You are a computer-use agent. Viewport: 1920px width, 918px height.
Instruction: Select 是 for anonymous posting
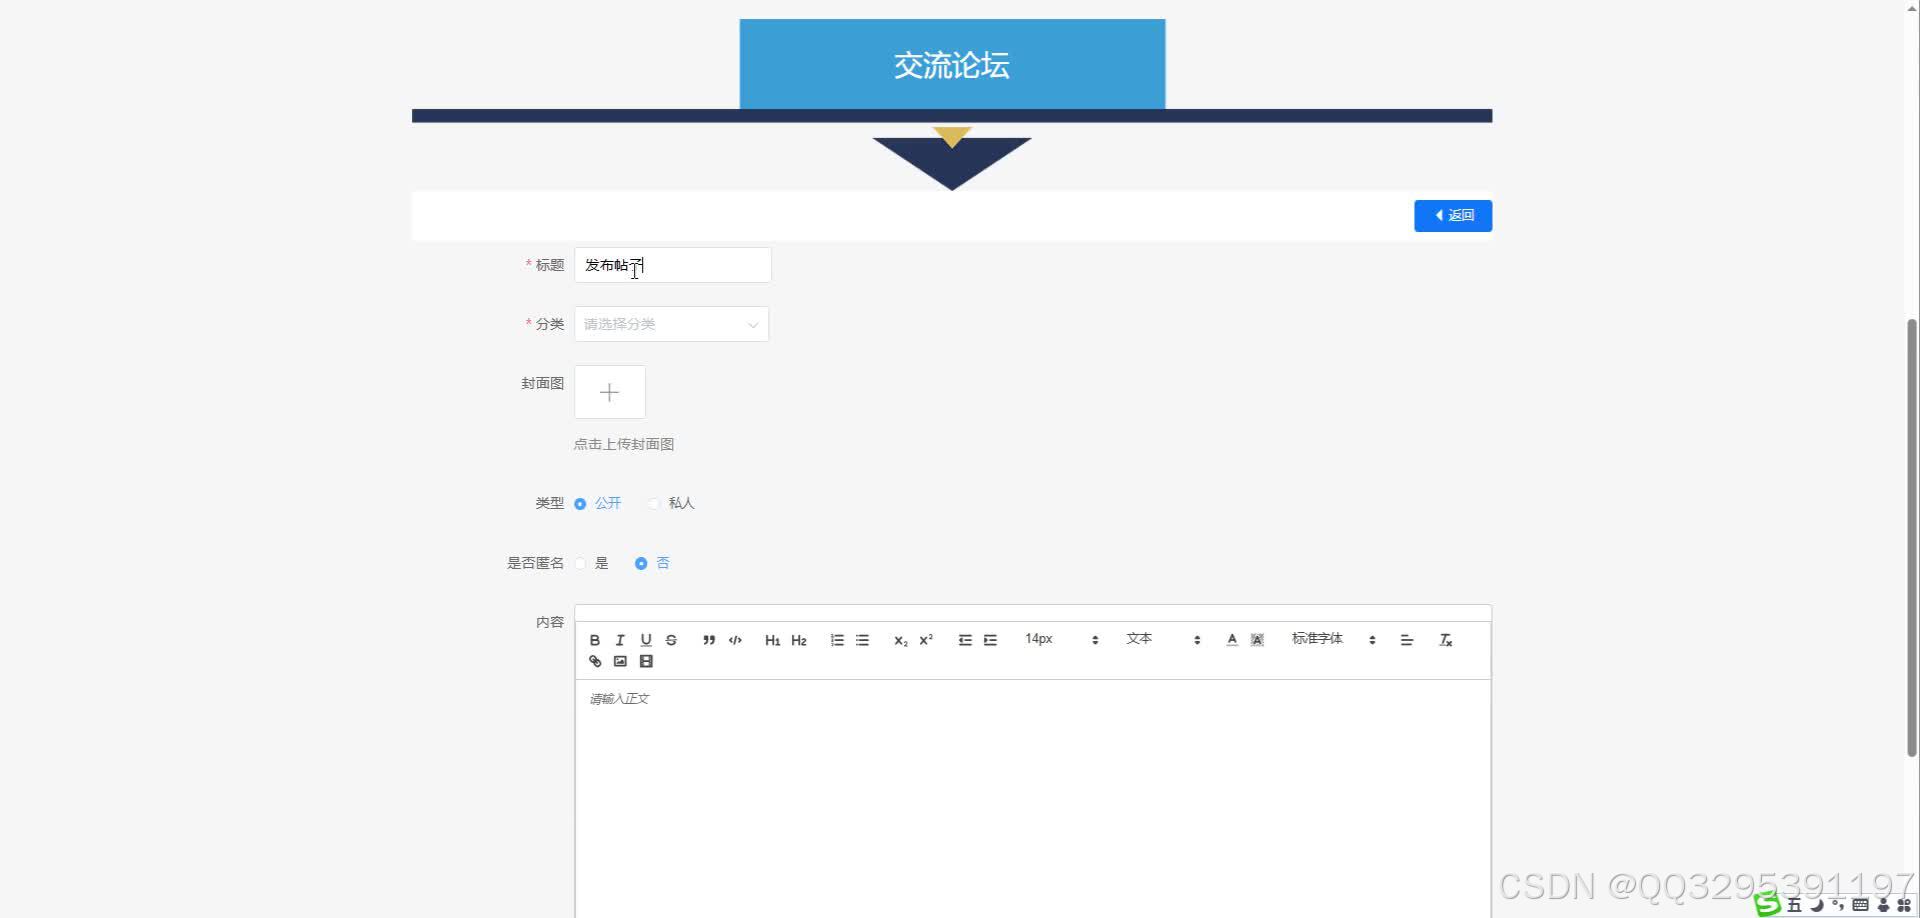tap(580, 562)
